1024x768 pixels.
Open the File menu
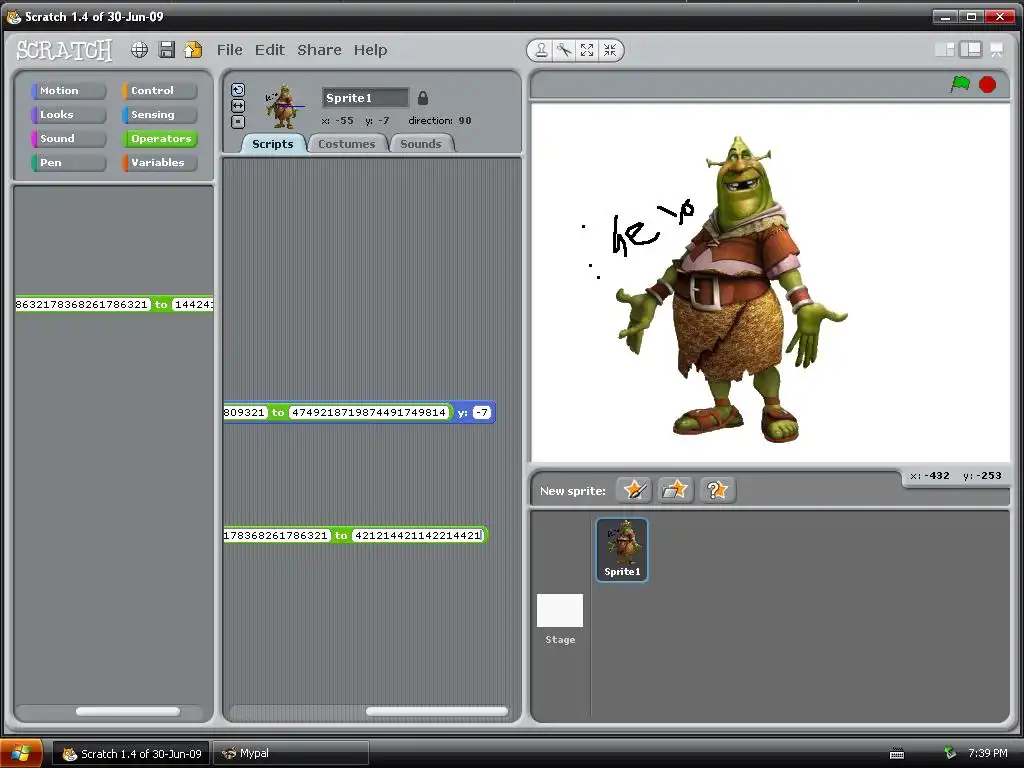[x=229, y=50]
